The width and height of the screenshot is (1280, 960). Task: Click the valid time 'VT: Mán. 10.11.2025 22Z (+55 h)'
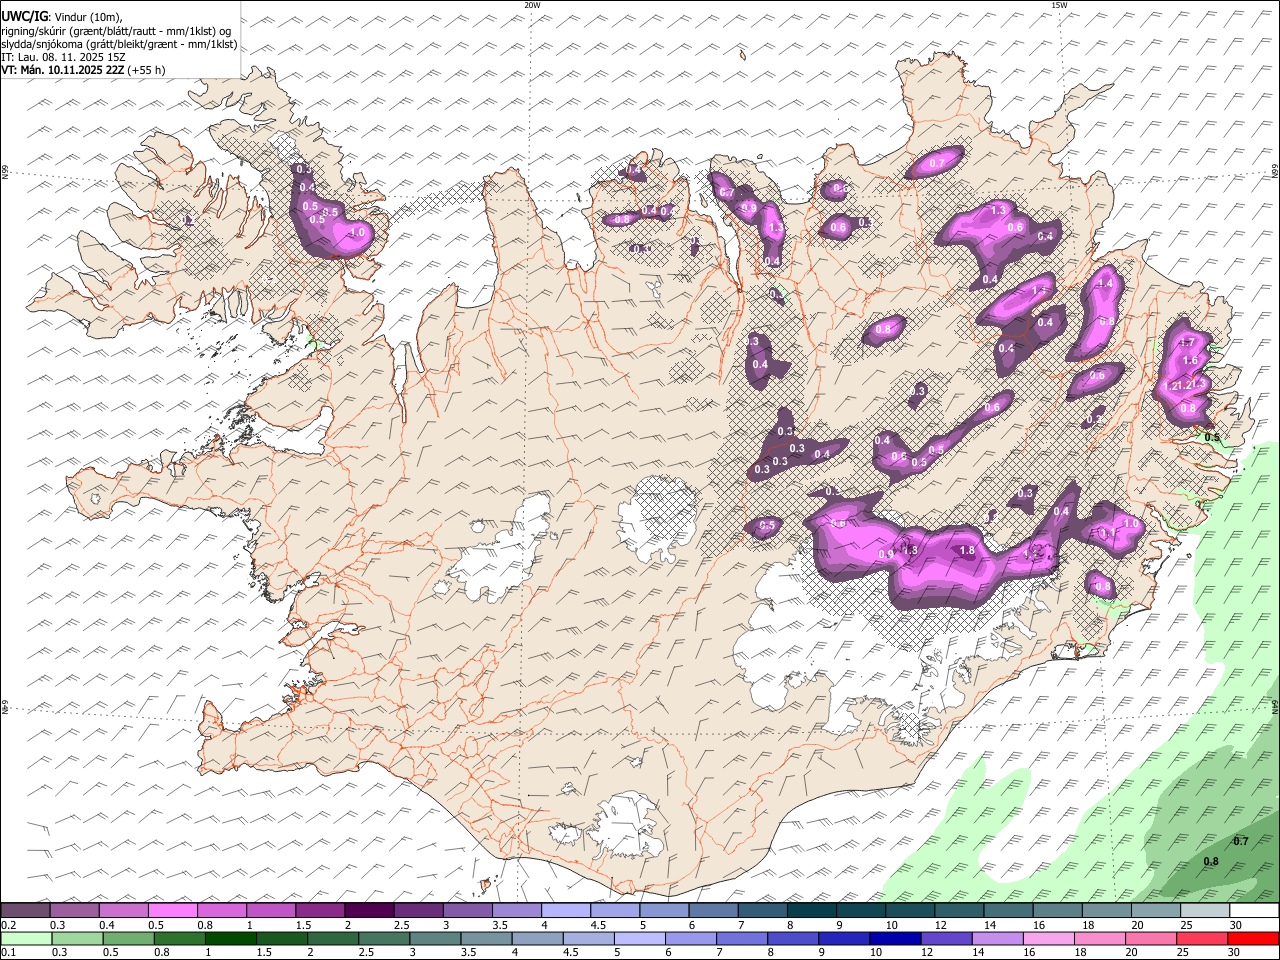[83, 70]
